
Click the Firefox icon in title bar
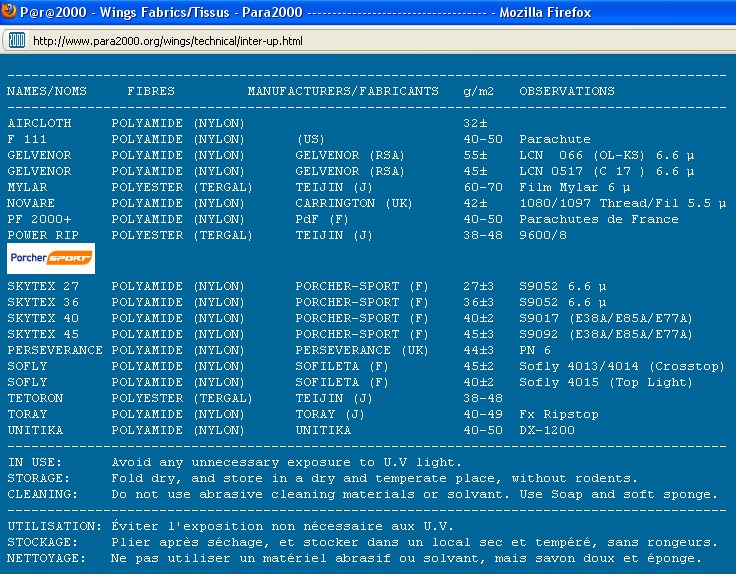pos(11,13)
